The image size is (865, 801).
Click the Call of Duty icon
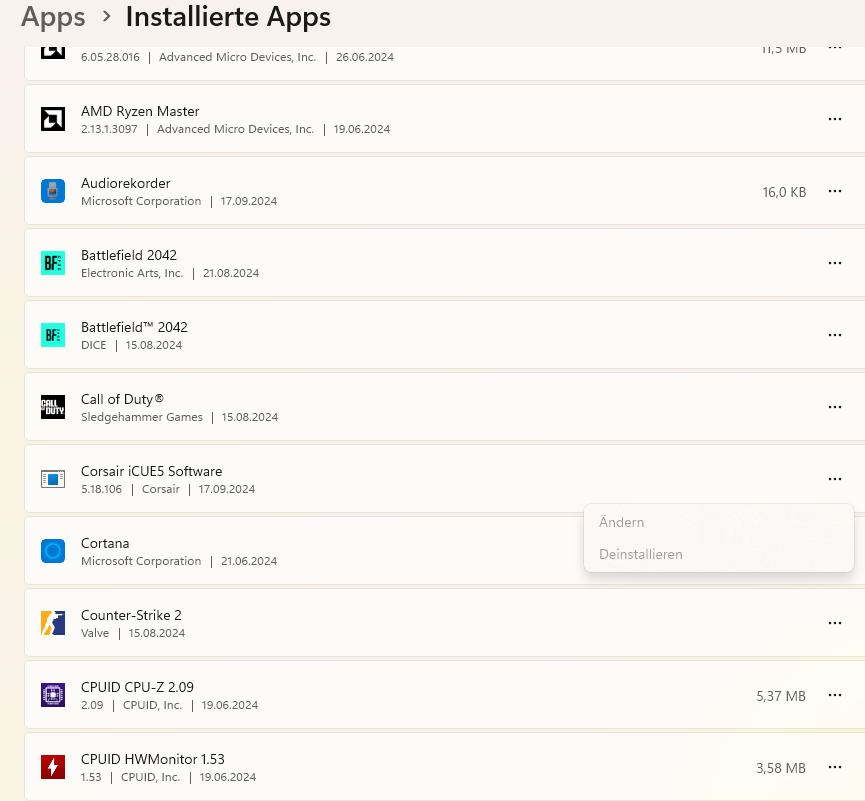coord(53,407)
